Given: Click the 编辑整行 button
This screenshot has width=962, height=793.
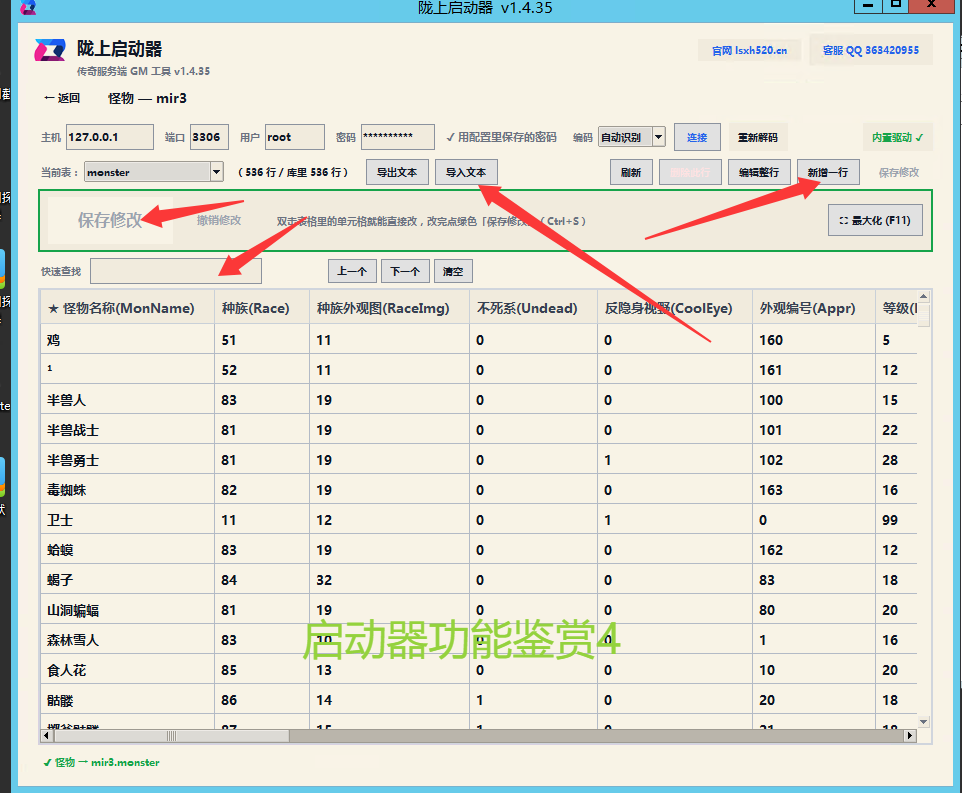Looking at the screenshot, I should coord(759,172).
